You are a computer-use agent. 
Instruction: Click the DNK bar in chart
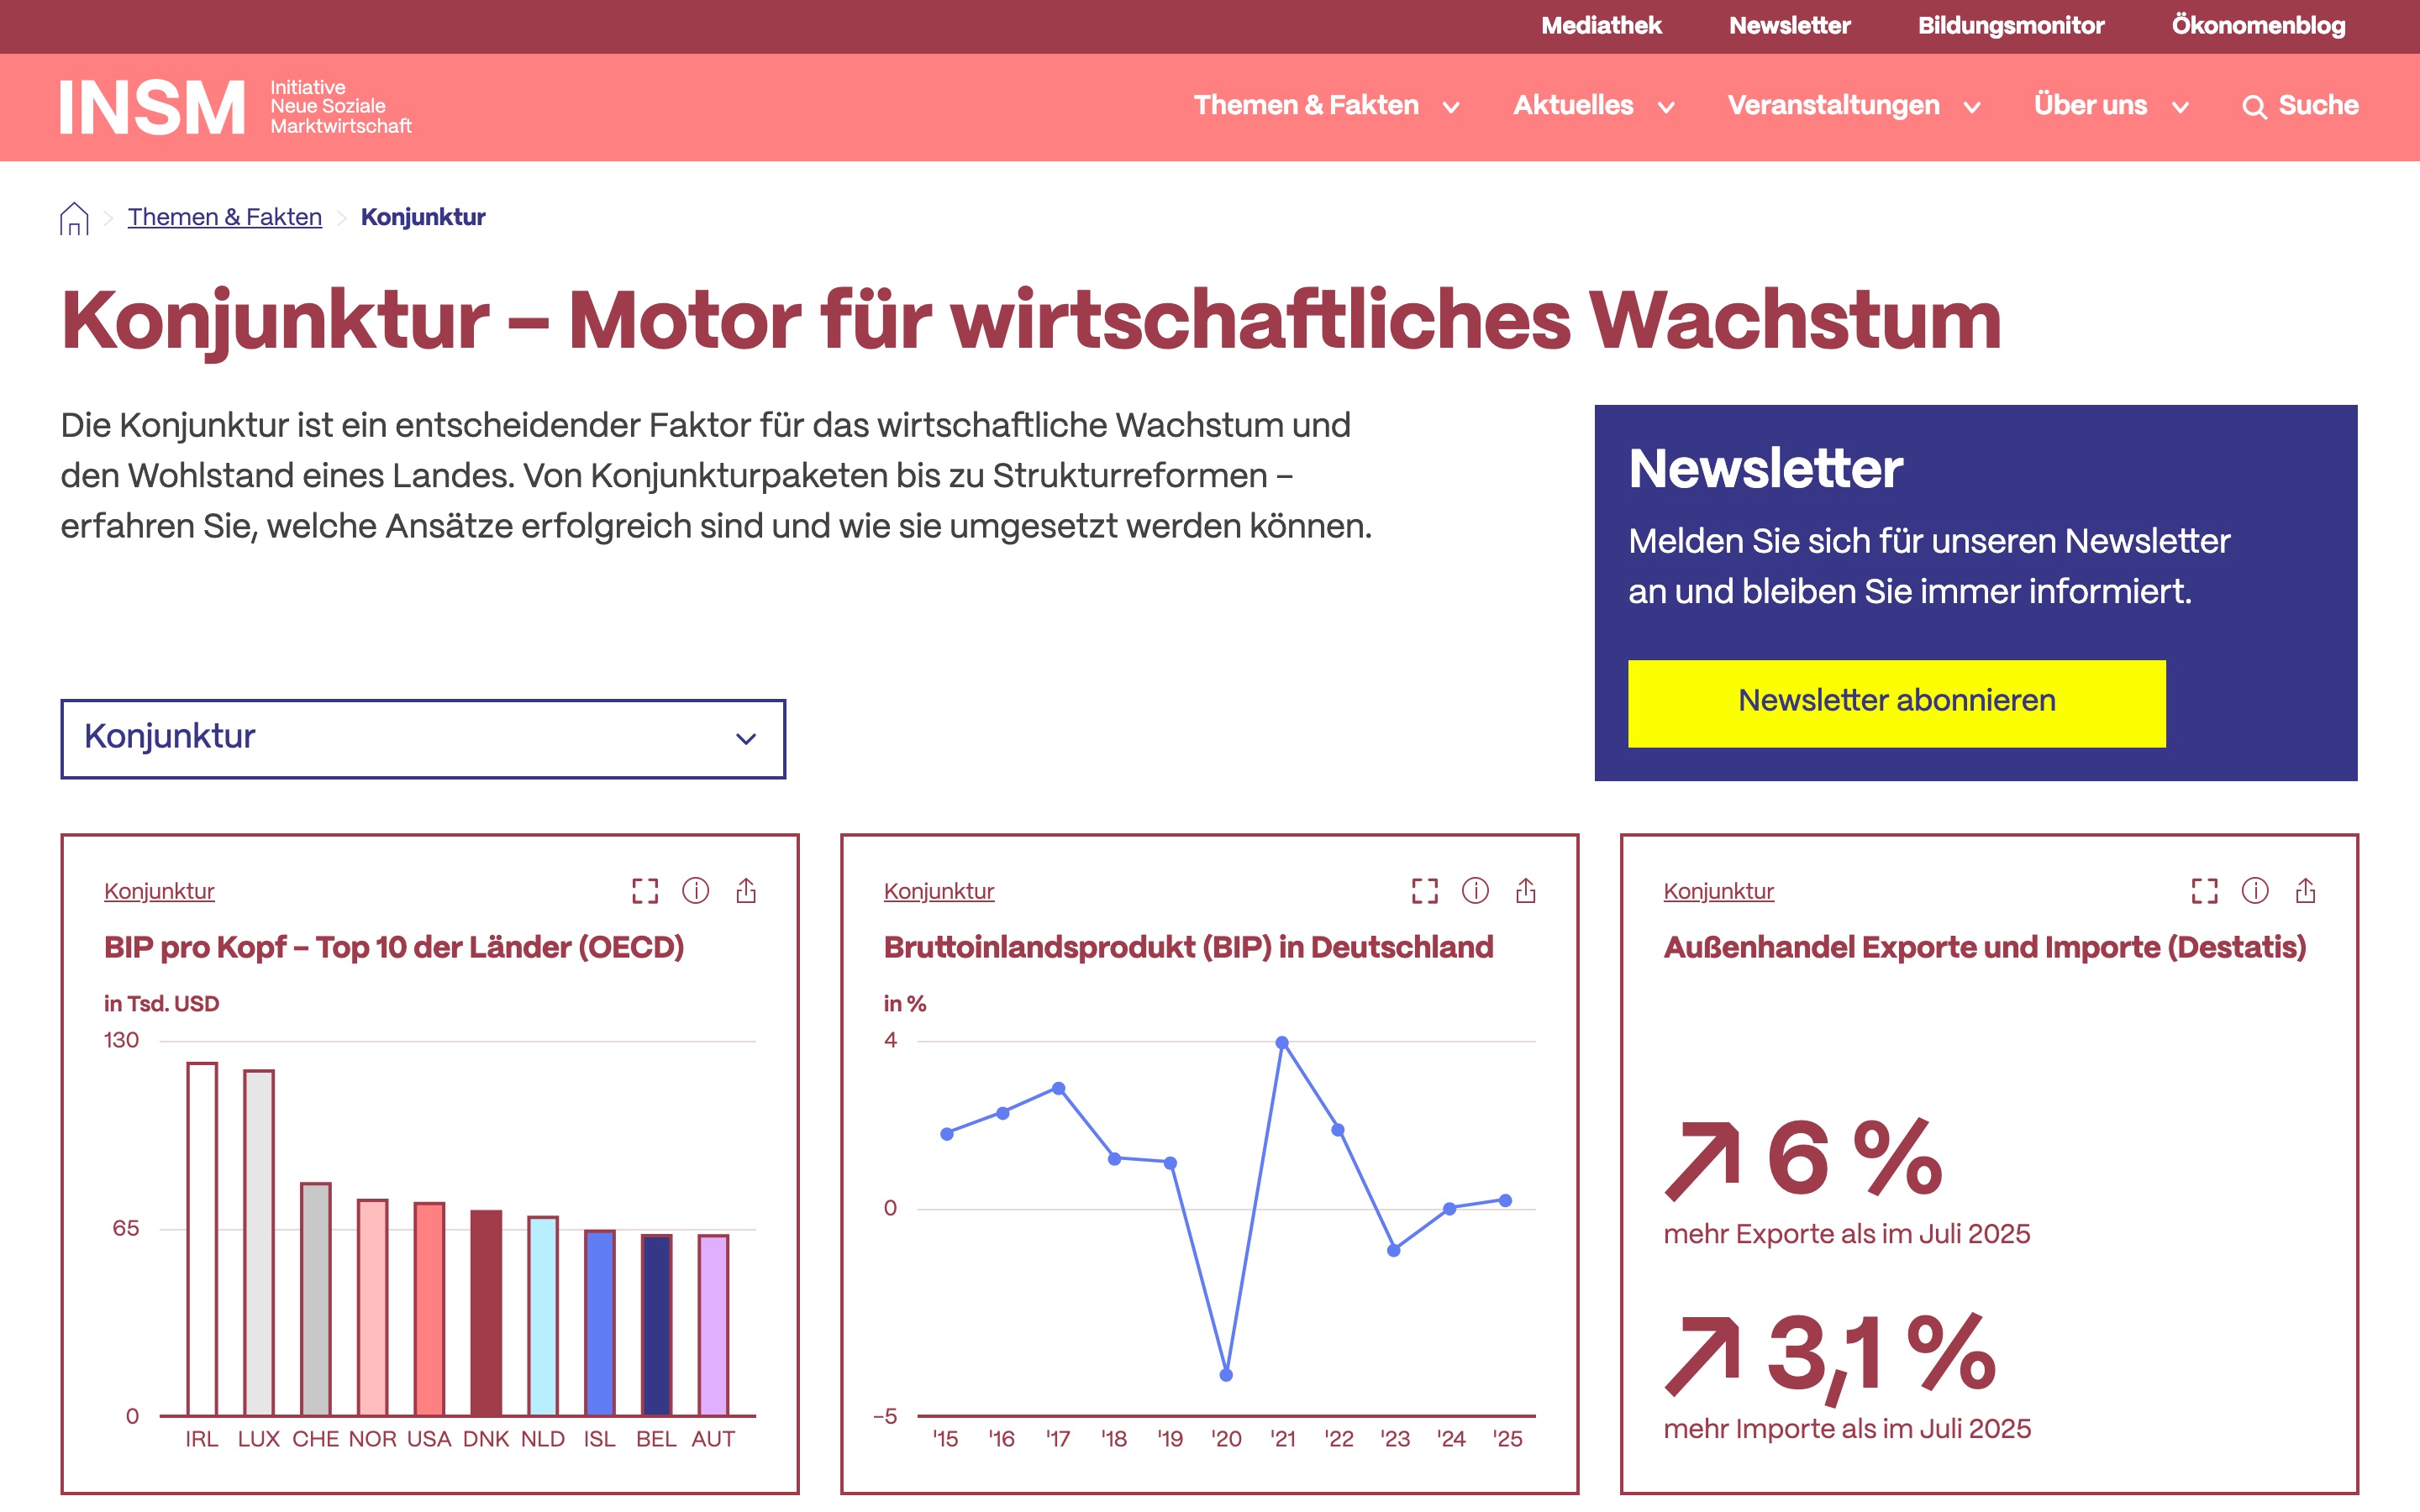coord(486,1312)
